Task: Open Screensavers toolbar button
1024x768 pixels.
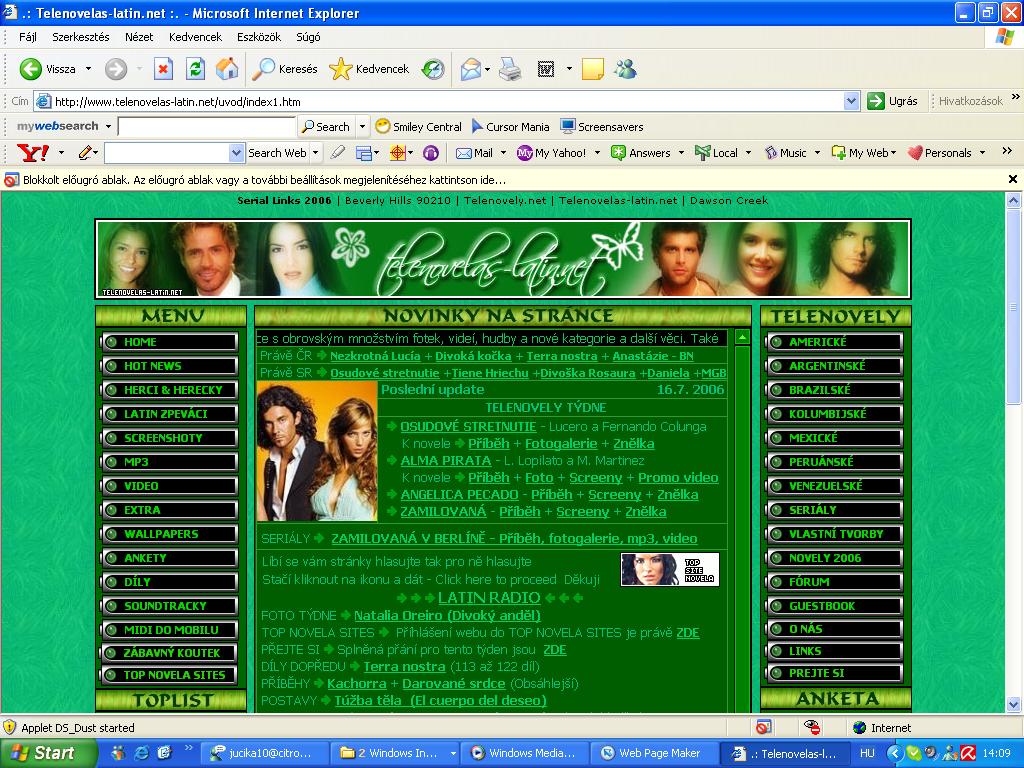Action: 602,127
